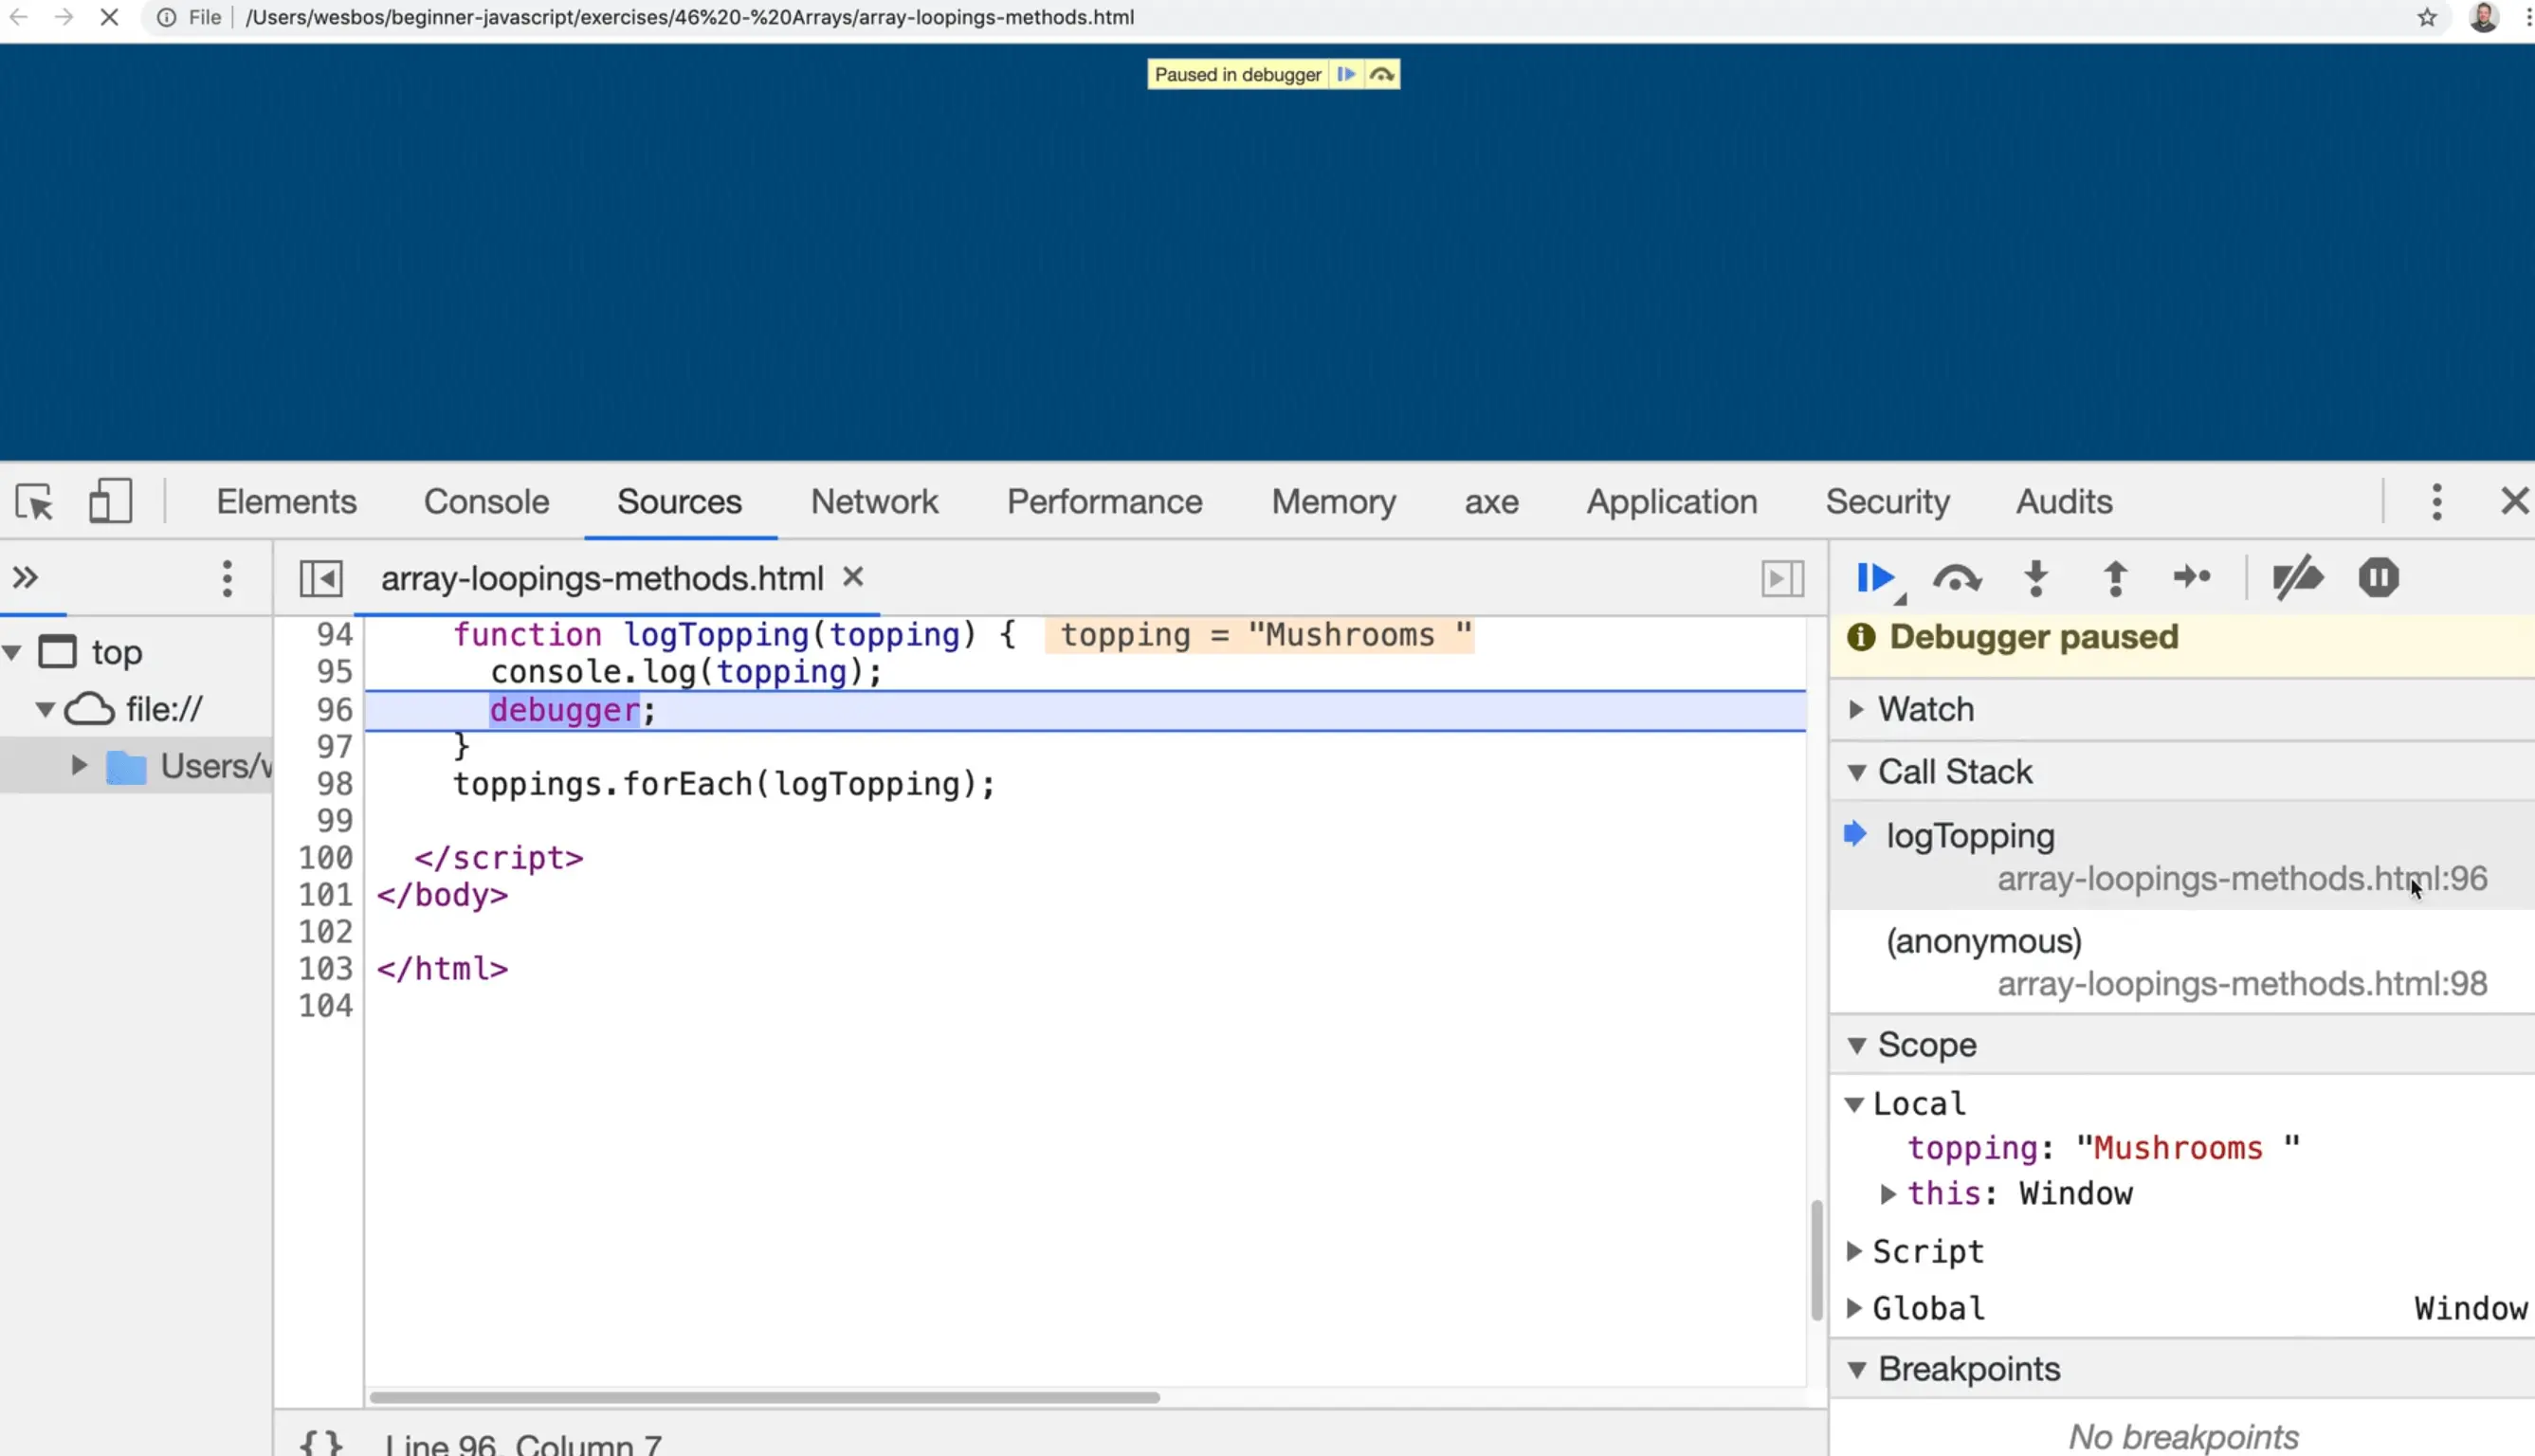This screenshot has height=1456, width=2535.
Task: Click the horizontal editor scrollbar
Action: (x=765, y=1397)
